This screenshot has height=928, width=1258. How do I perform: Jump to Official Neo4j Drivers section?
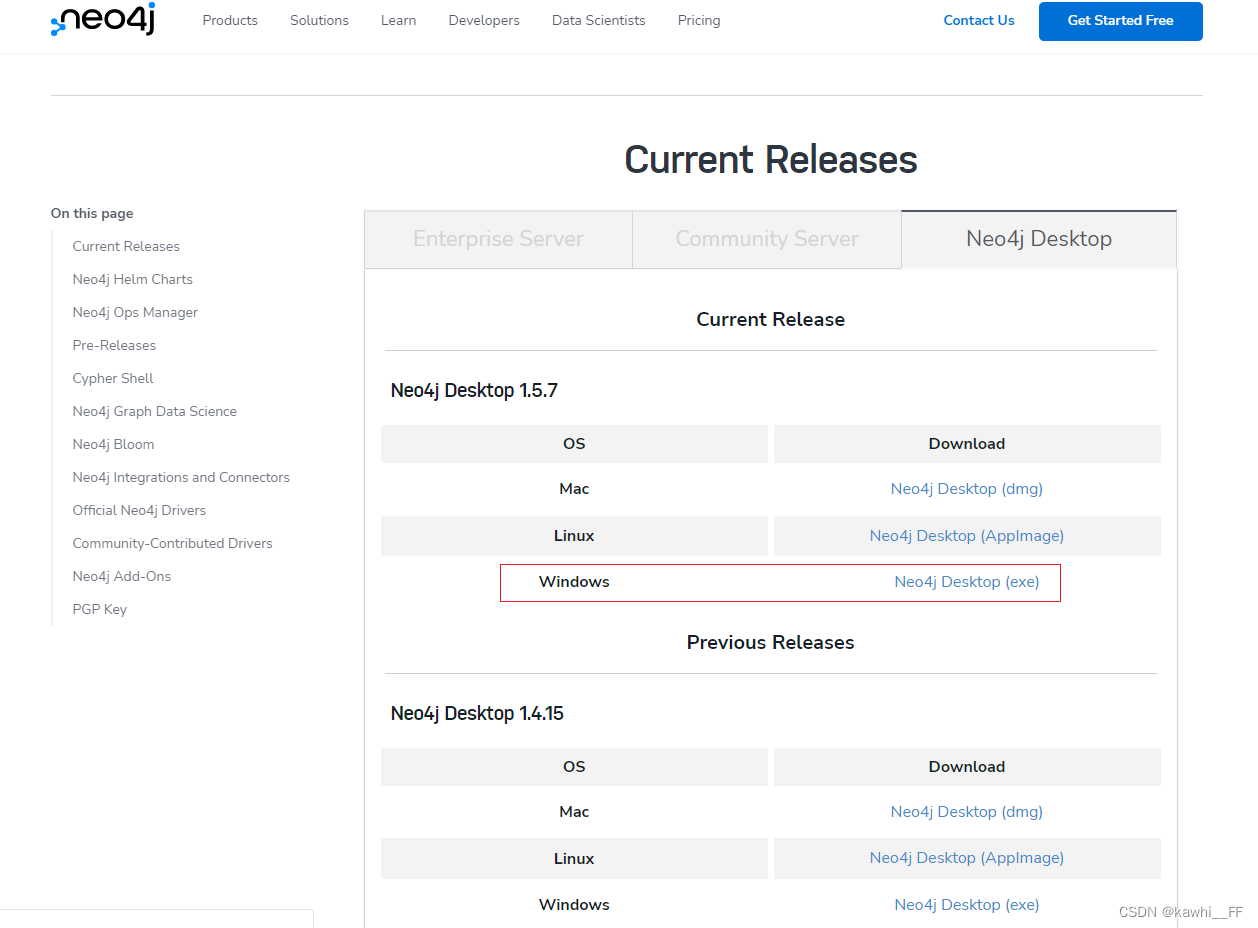(139, 510)
